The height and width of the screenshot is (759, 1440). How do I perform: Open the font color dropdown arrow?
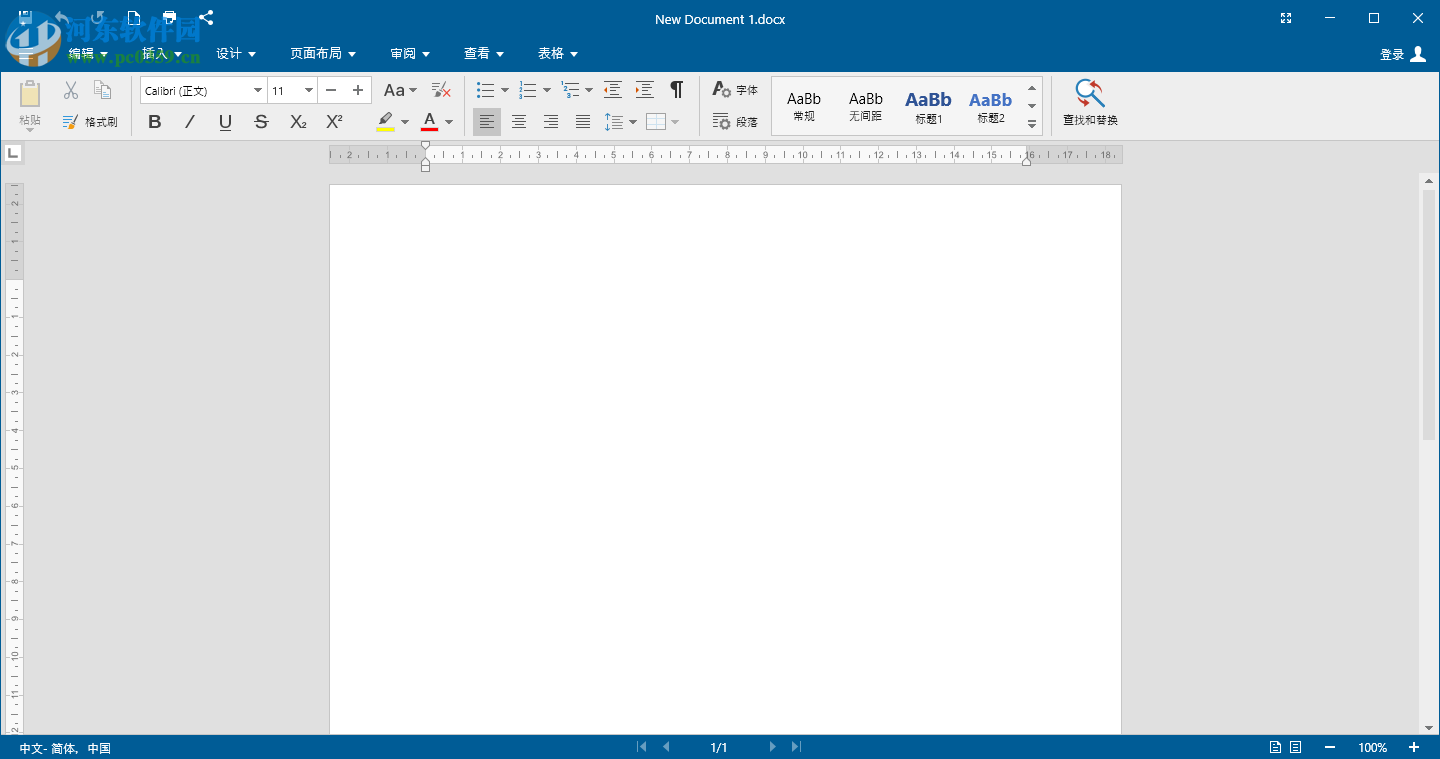click(447, 121)
